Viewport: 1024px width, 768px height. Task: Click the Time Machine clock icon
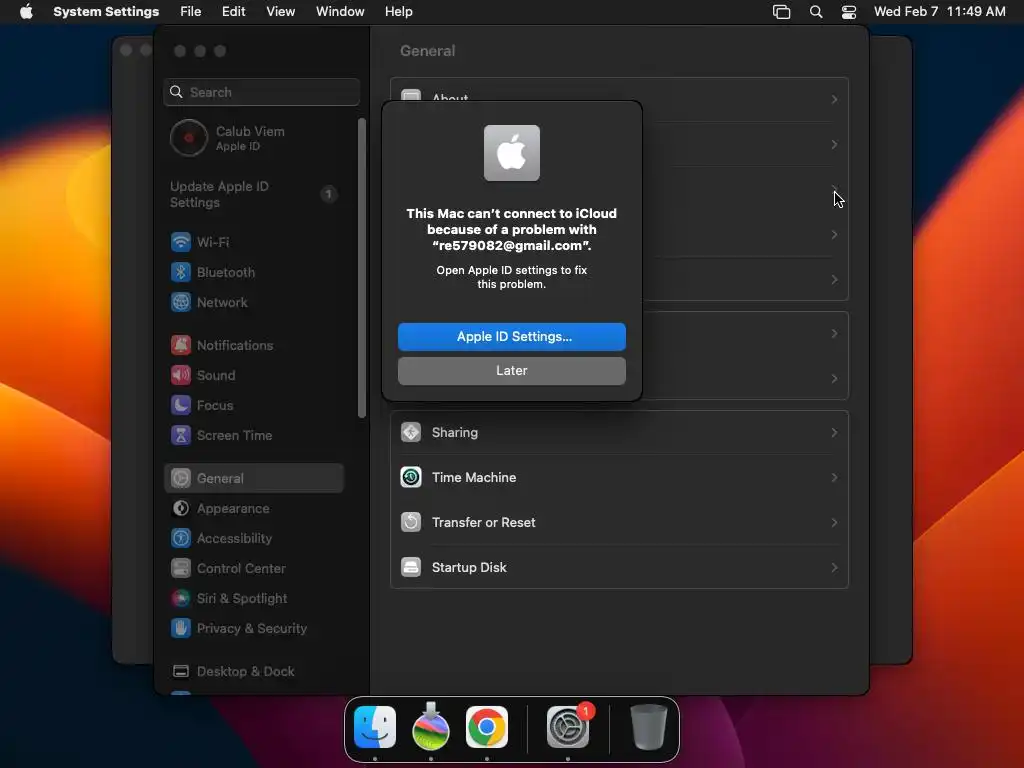point(411,477)
